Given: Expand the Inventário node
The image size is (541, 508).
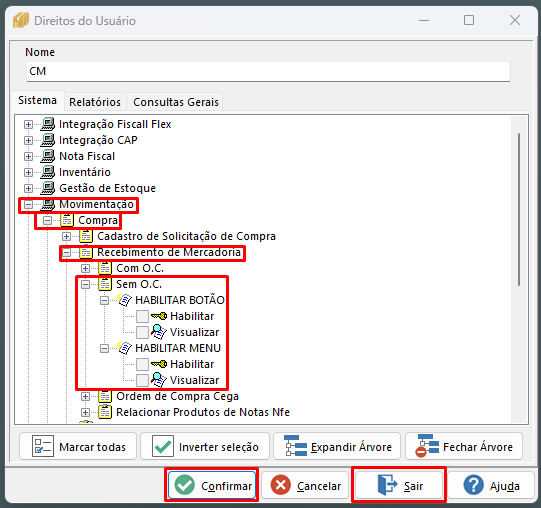Looking at the screenshot, I should 29,172.
